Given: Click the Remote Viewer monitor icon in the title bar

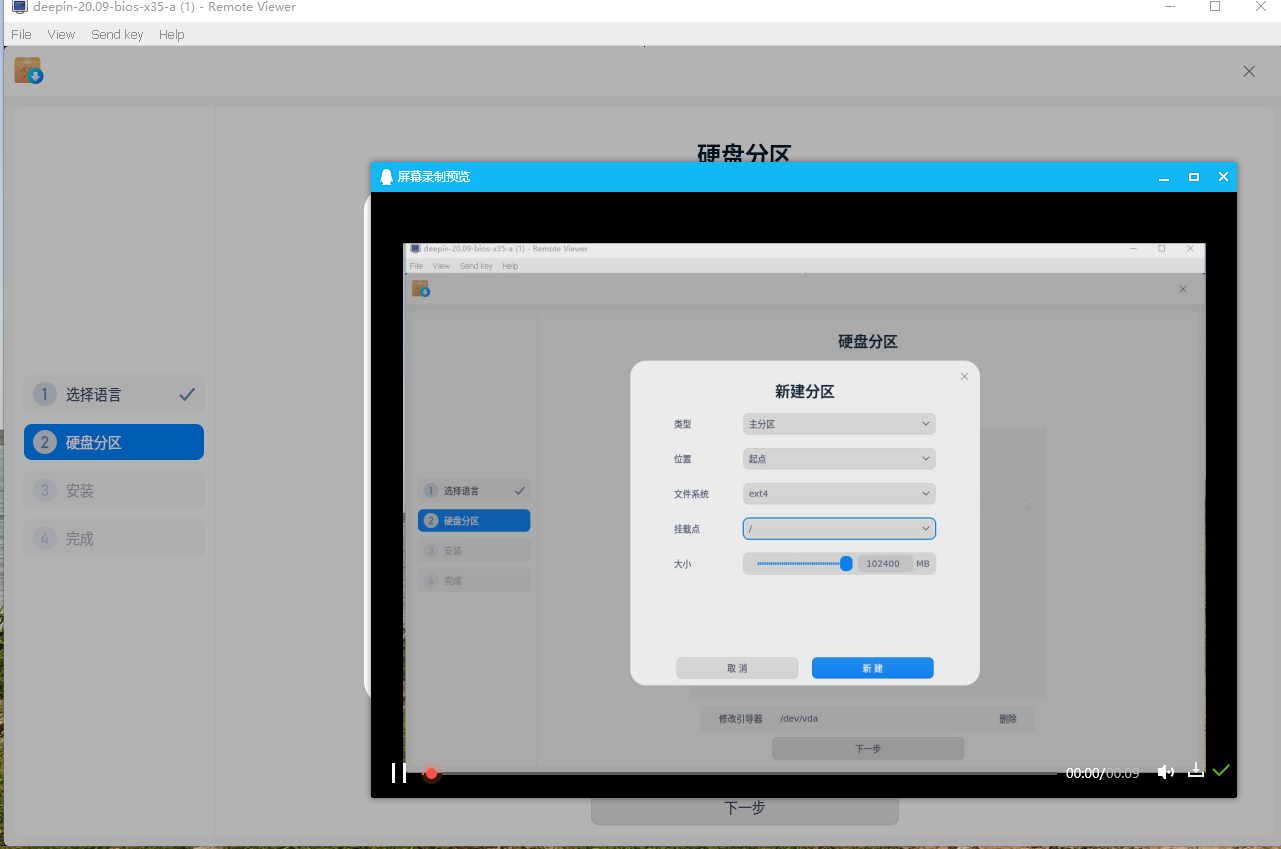Looking at the screenshot, I should click(19, 7).
